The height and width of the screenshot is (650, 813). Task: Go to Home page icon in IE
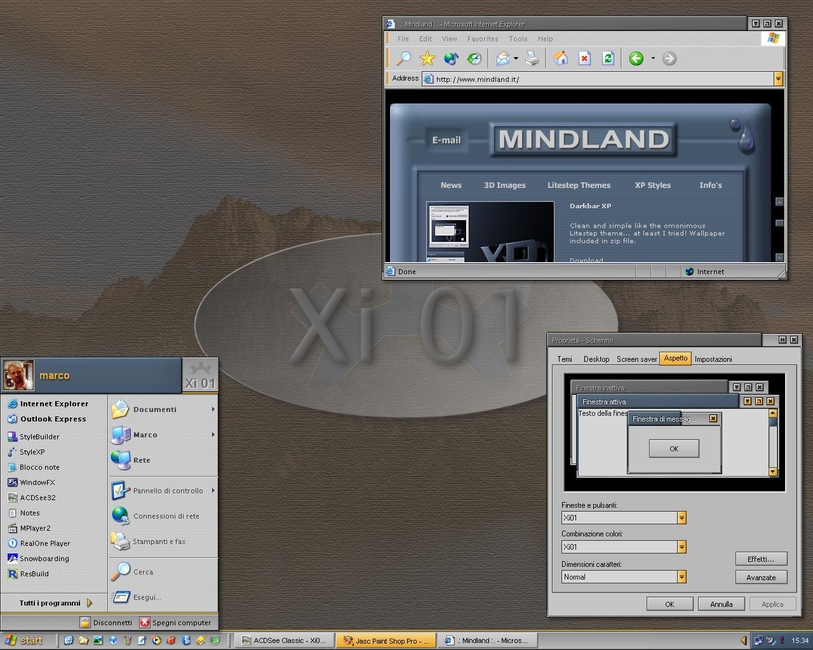560,59
